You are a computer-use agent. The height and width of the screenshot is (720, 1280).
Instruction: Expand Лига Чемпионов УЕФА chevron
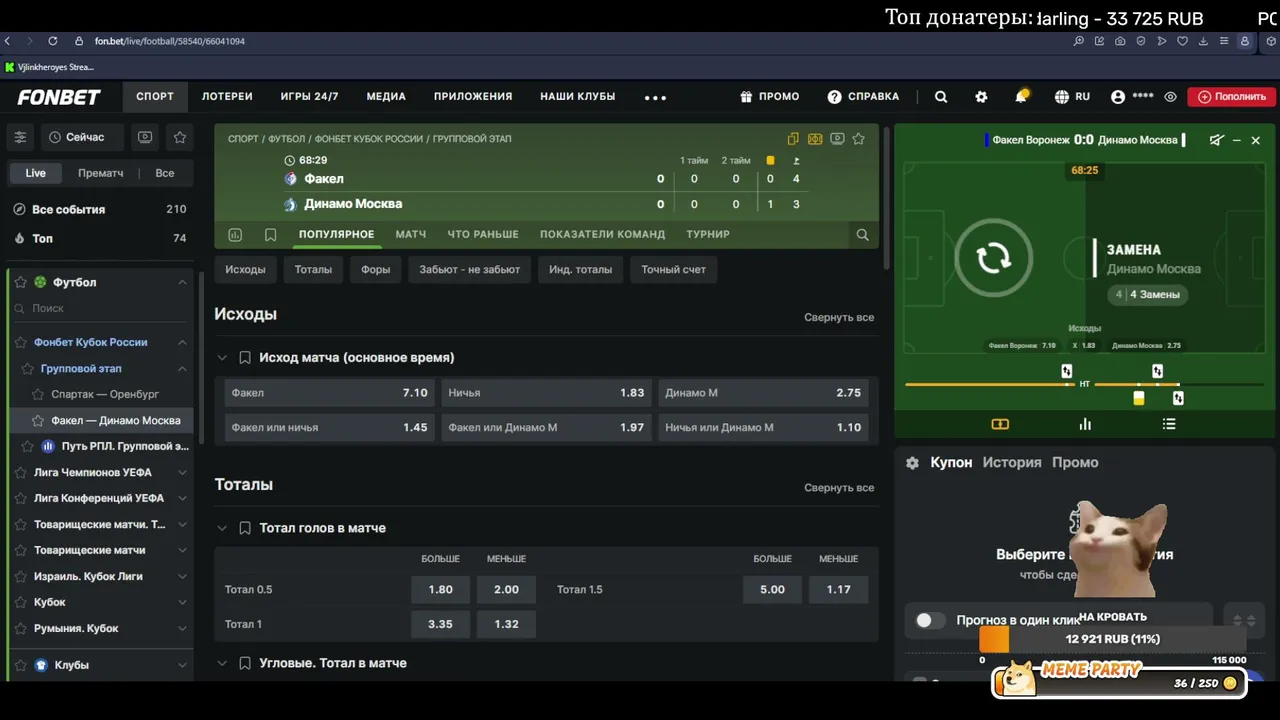pyautogui.click(x=182, y=472)
